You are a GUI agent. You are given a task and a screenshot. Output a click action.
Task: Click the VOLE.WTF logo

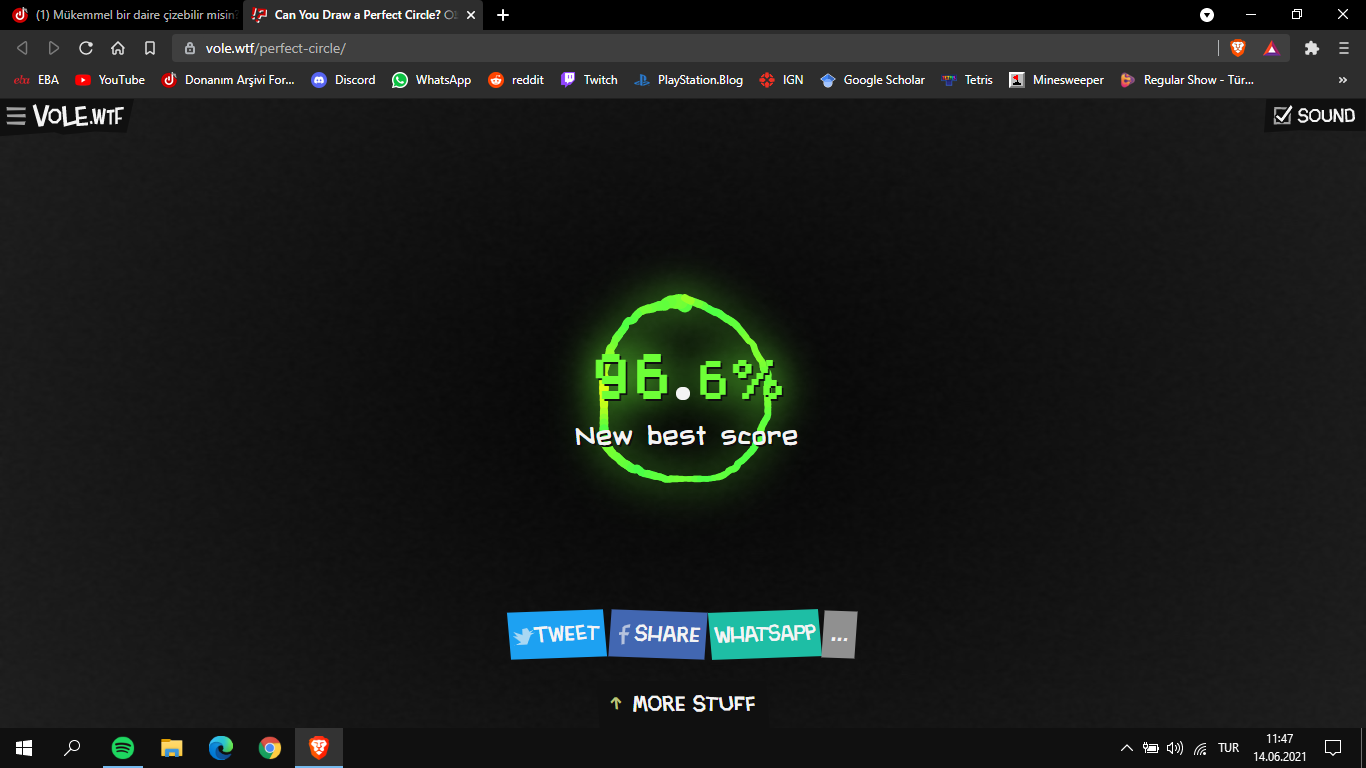[79, 117]
